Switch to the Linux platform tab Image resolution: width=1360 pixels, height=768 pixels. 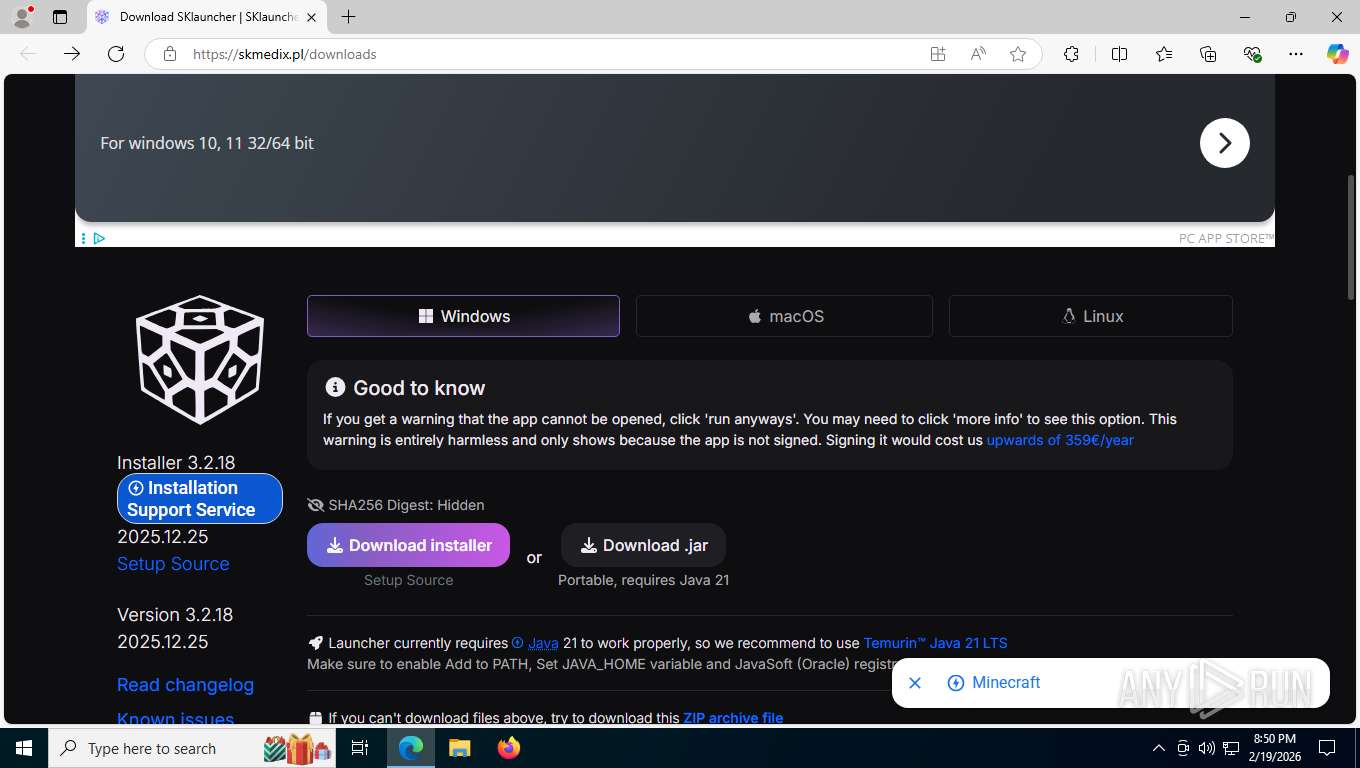tap(1091, 316)
